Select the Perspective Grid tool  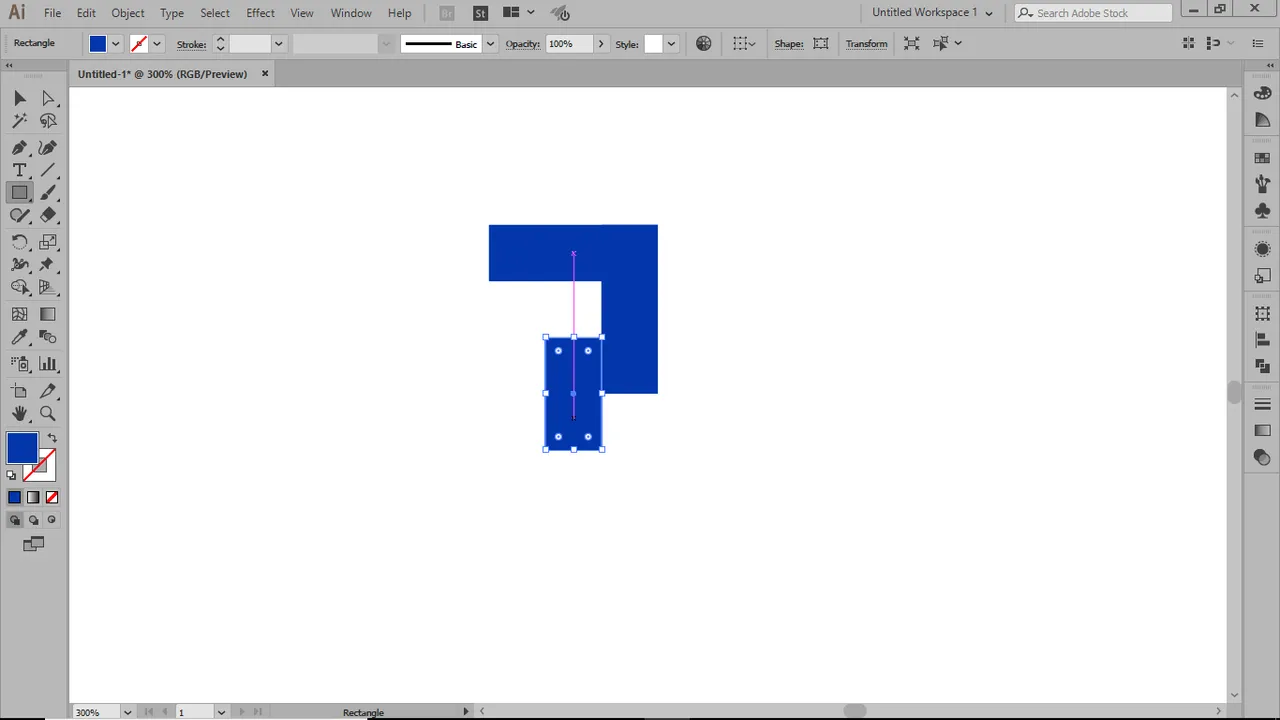(48, 288)
